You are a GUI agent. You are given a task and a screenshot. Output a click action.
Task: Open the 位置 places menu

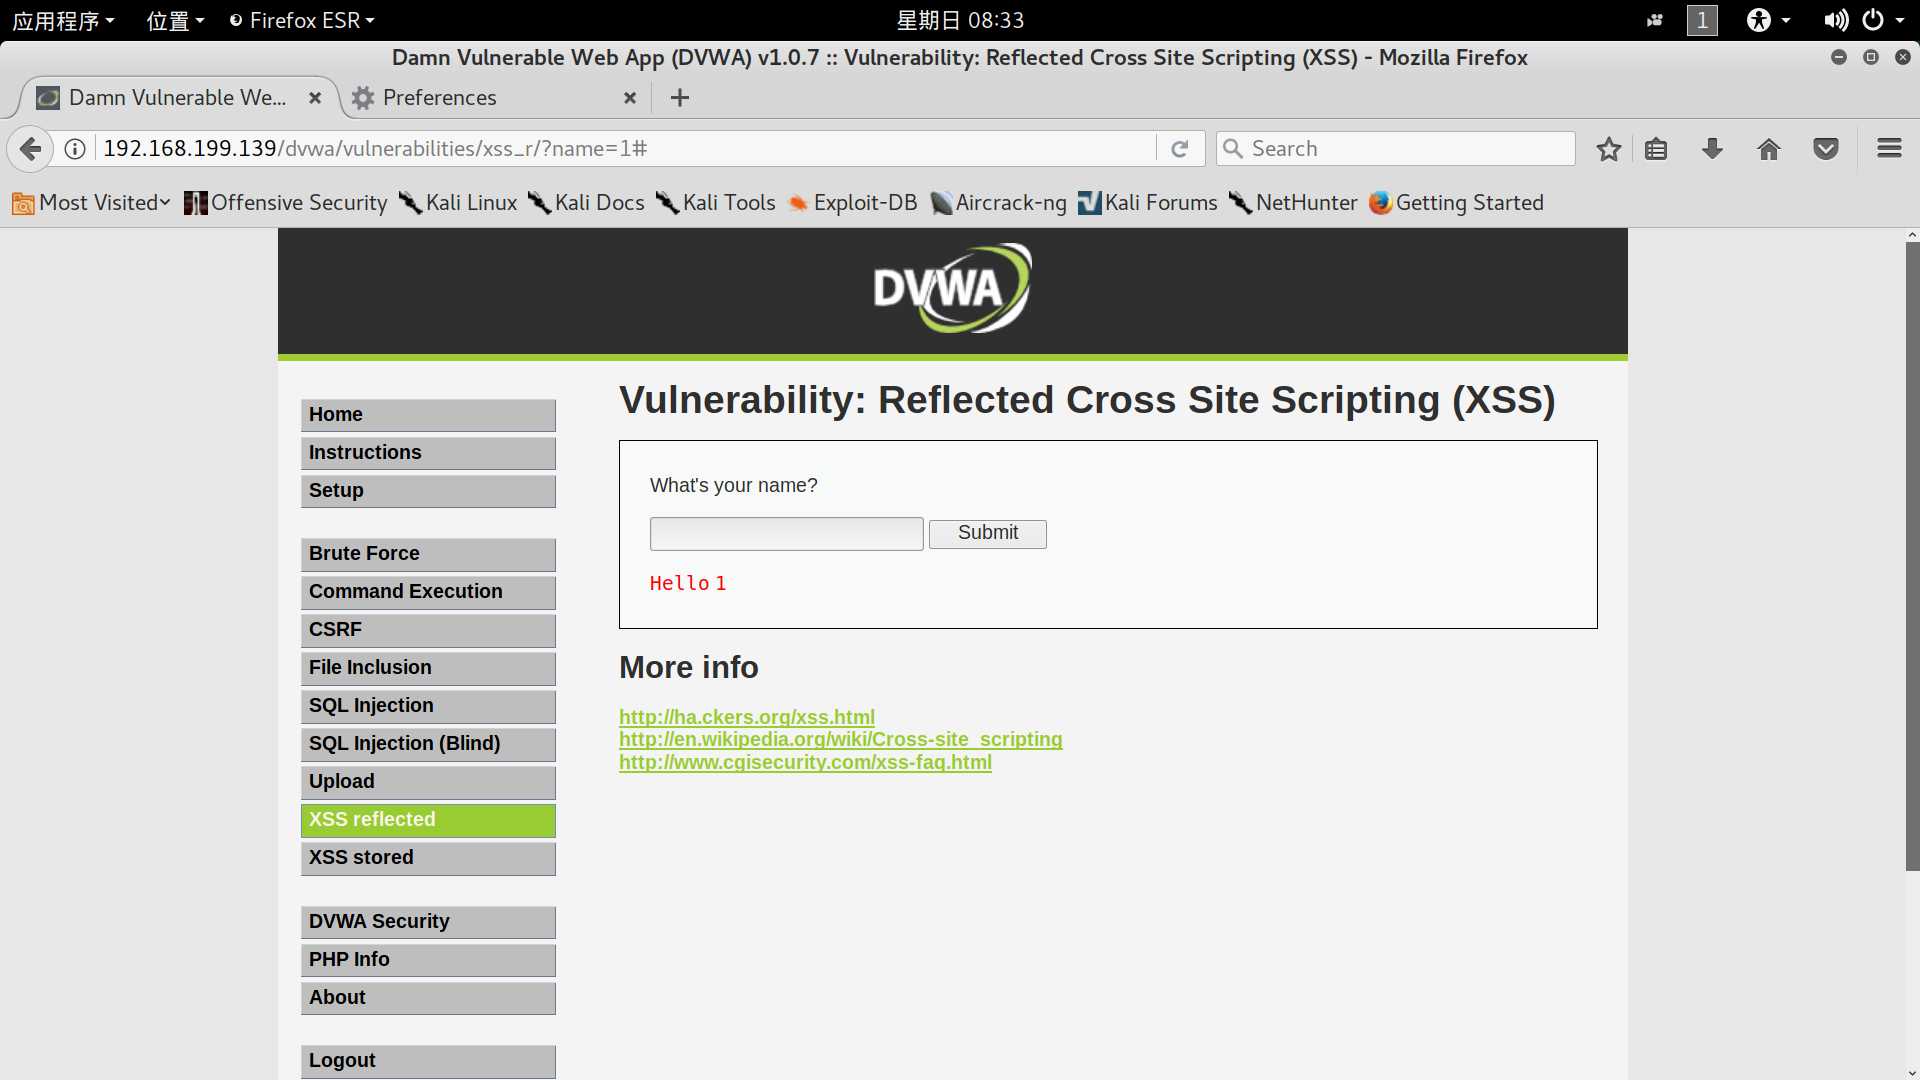tap(175, 20)
